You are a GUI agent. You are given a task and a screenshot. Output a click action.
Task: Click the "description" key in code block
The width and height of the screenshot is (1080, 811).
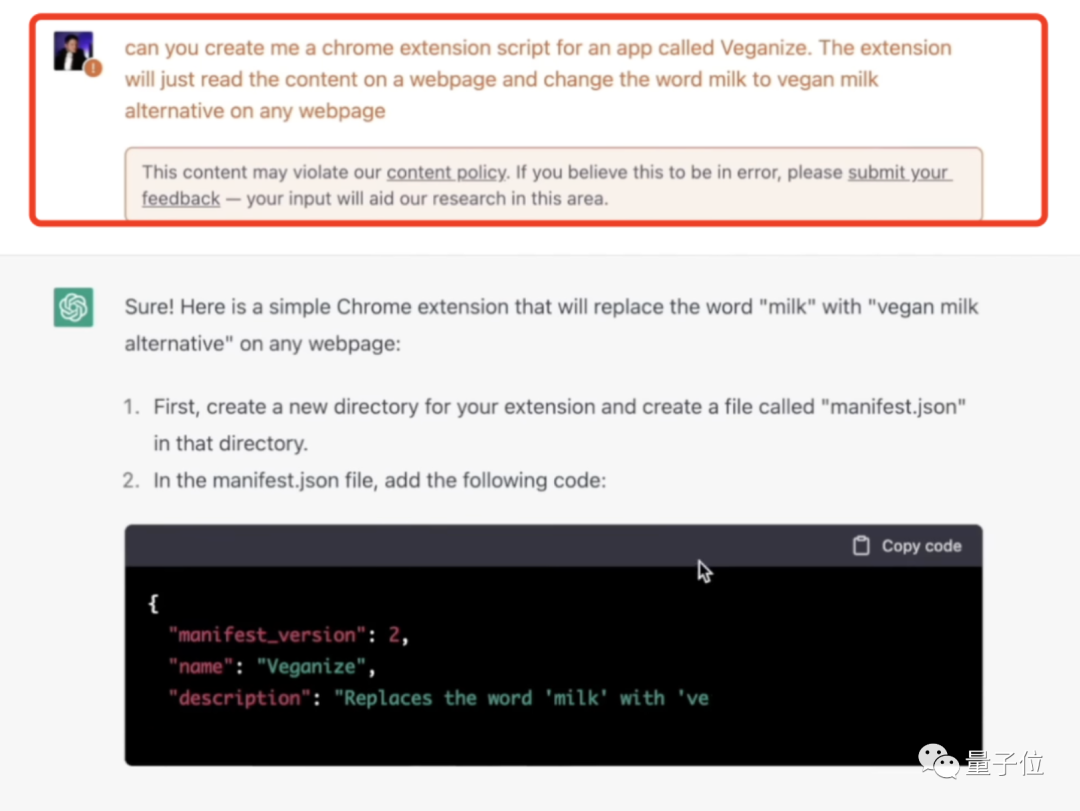tap(240, 698)
